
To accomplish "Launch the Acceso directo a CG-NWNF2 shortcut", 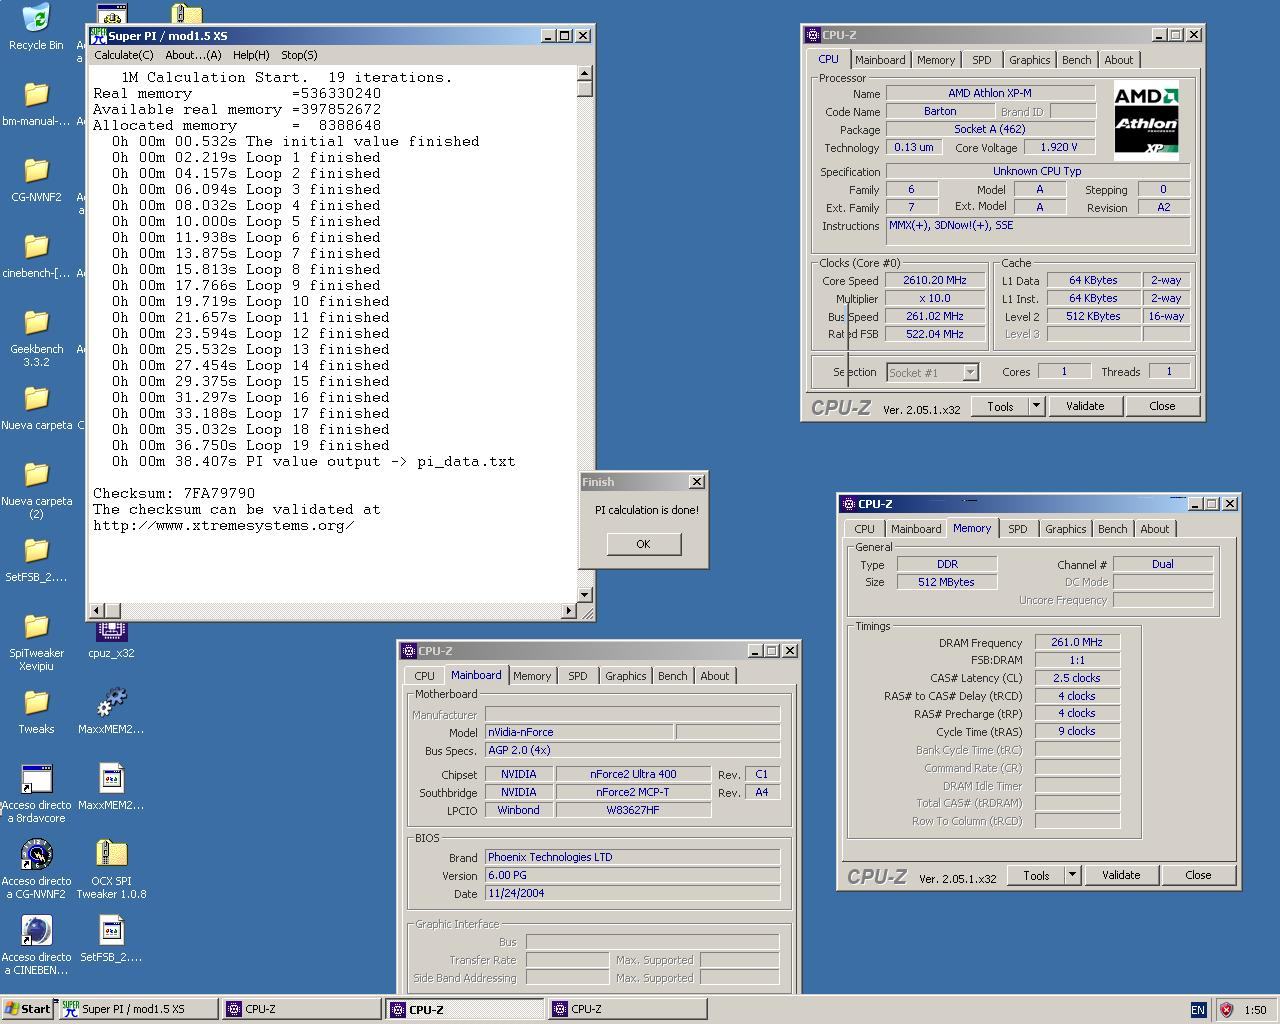I will pos(36,855).
